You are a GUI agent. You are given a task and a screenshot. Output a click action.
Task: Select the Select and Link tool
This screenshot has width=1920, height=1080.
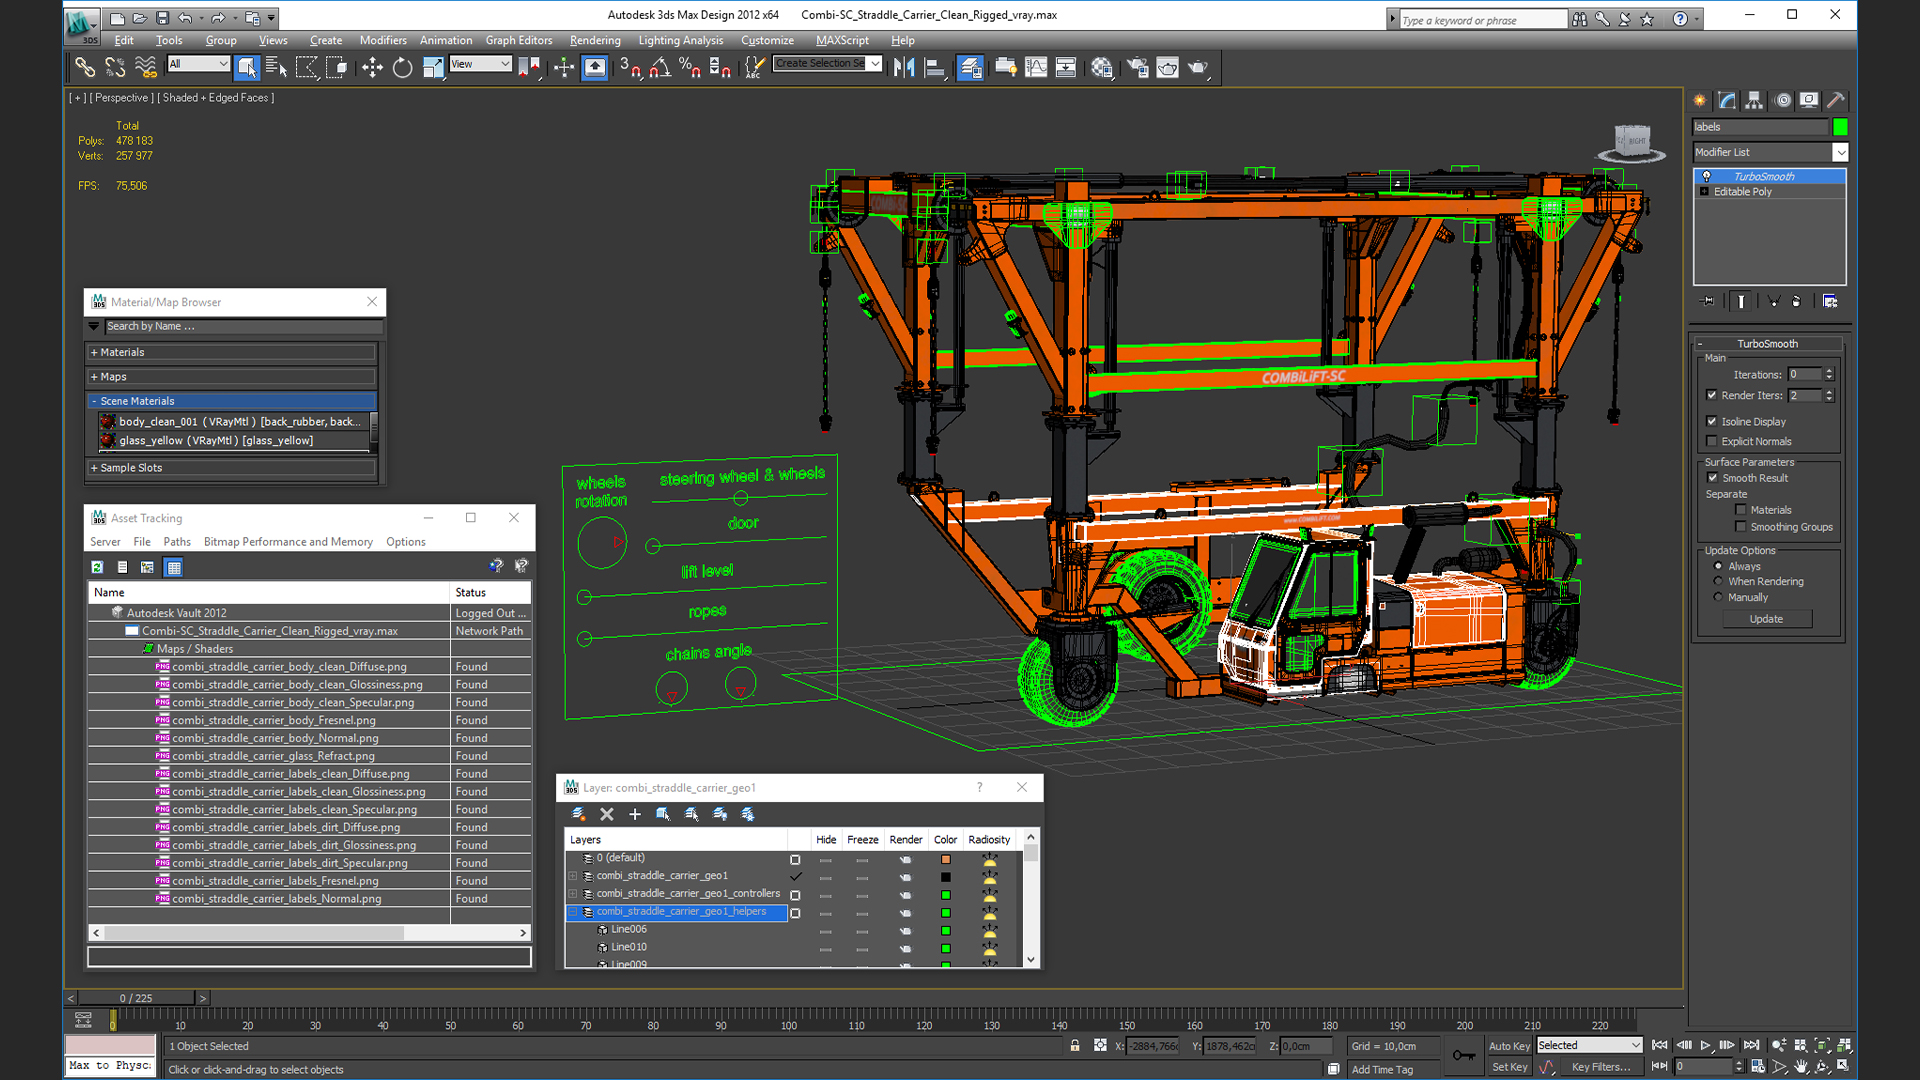[85, 67]
